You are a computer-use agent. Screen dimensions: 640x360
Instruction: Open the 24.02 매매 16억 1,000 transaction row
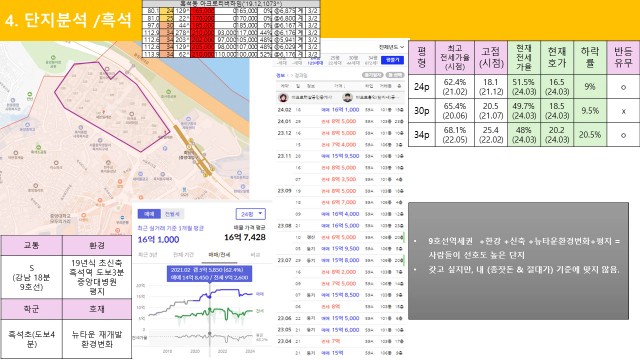[340, 110]
